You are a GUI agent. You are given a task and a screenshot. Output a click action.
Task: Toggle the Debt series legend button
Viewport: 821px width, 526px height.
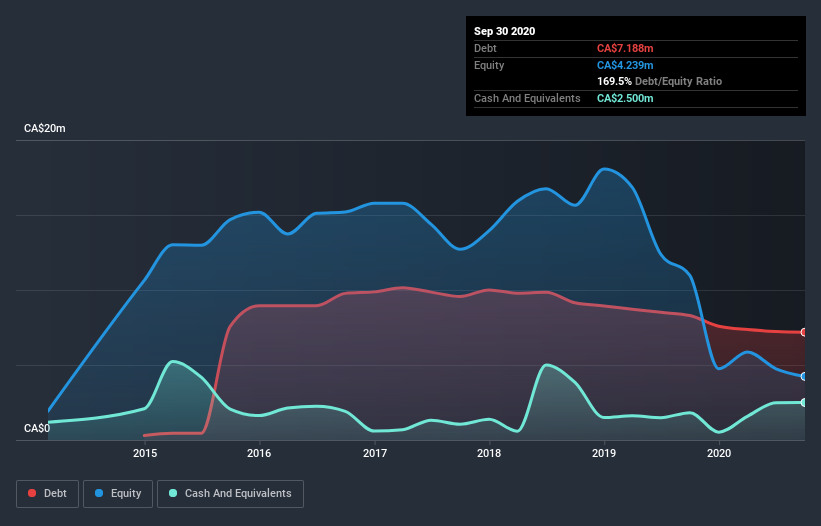(x=47, y=494)
